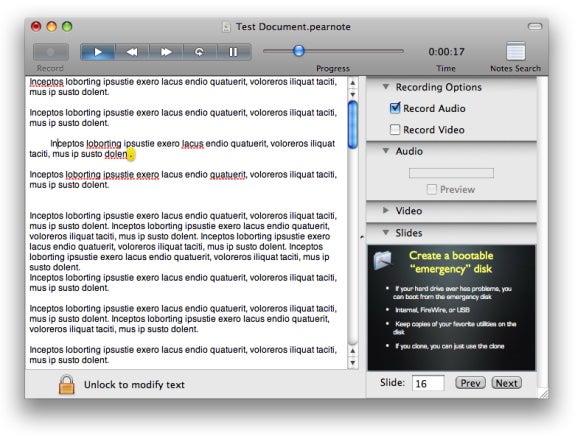Click the toolbar toggle pill in title bar
586x436 pixels.
pyautogui.click(x=535, y=26)
